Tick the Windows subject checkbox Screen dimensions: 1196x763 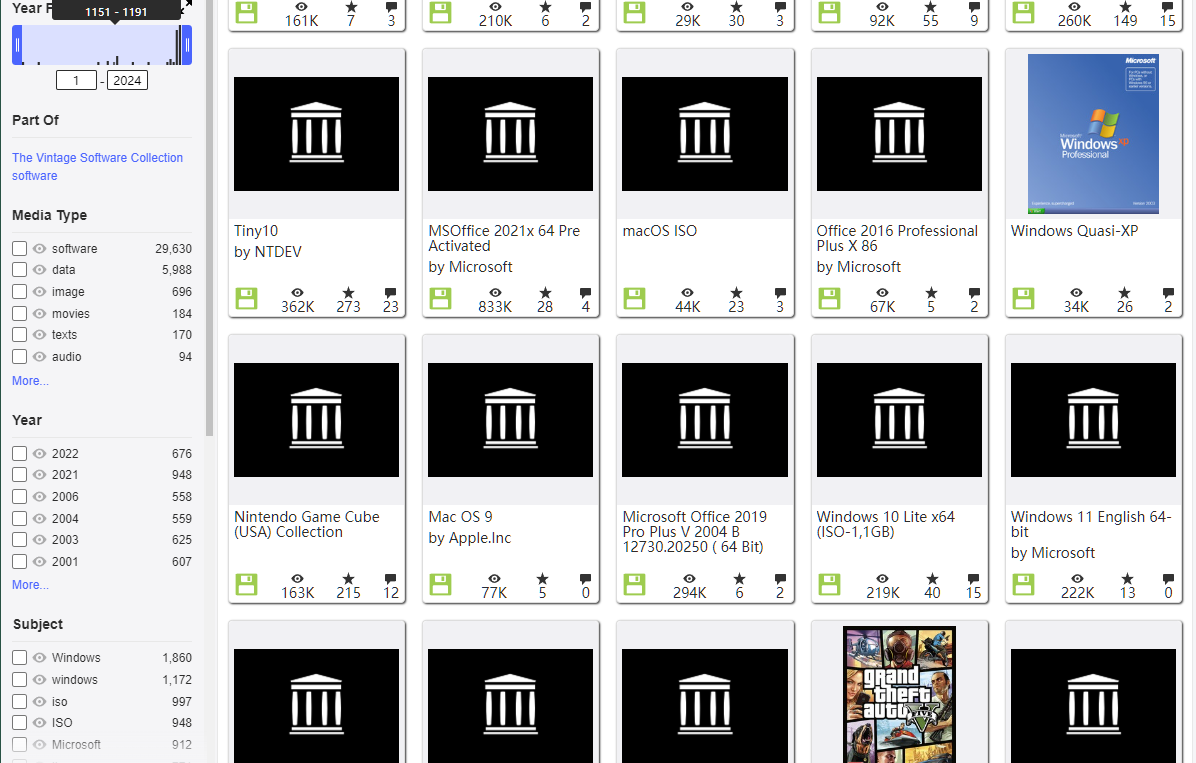coord(20,658)
